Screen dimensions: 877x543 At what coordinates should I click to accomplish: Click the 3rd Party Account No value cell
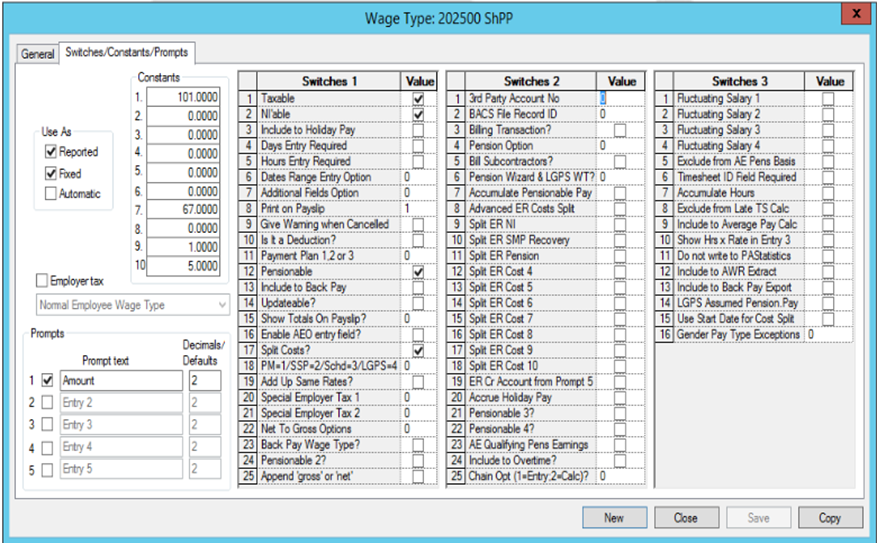tap(621, 98)
